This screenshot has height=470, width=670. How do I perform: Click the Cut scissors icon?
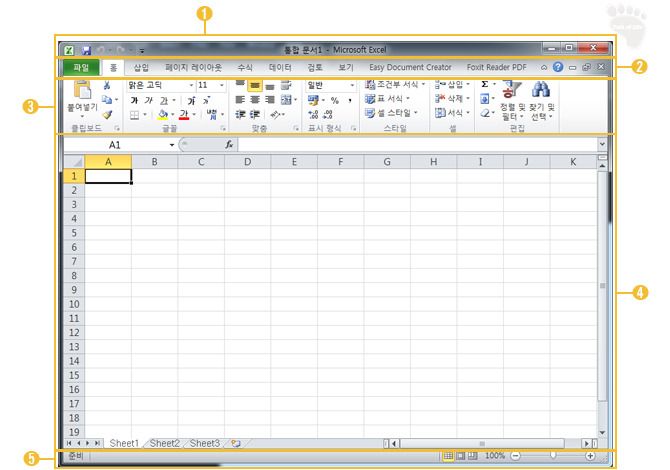[x=107, y=85]
